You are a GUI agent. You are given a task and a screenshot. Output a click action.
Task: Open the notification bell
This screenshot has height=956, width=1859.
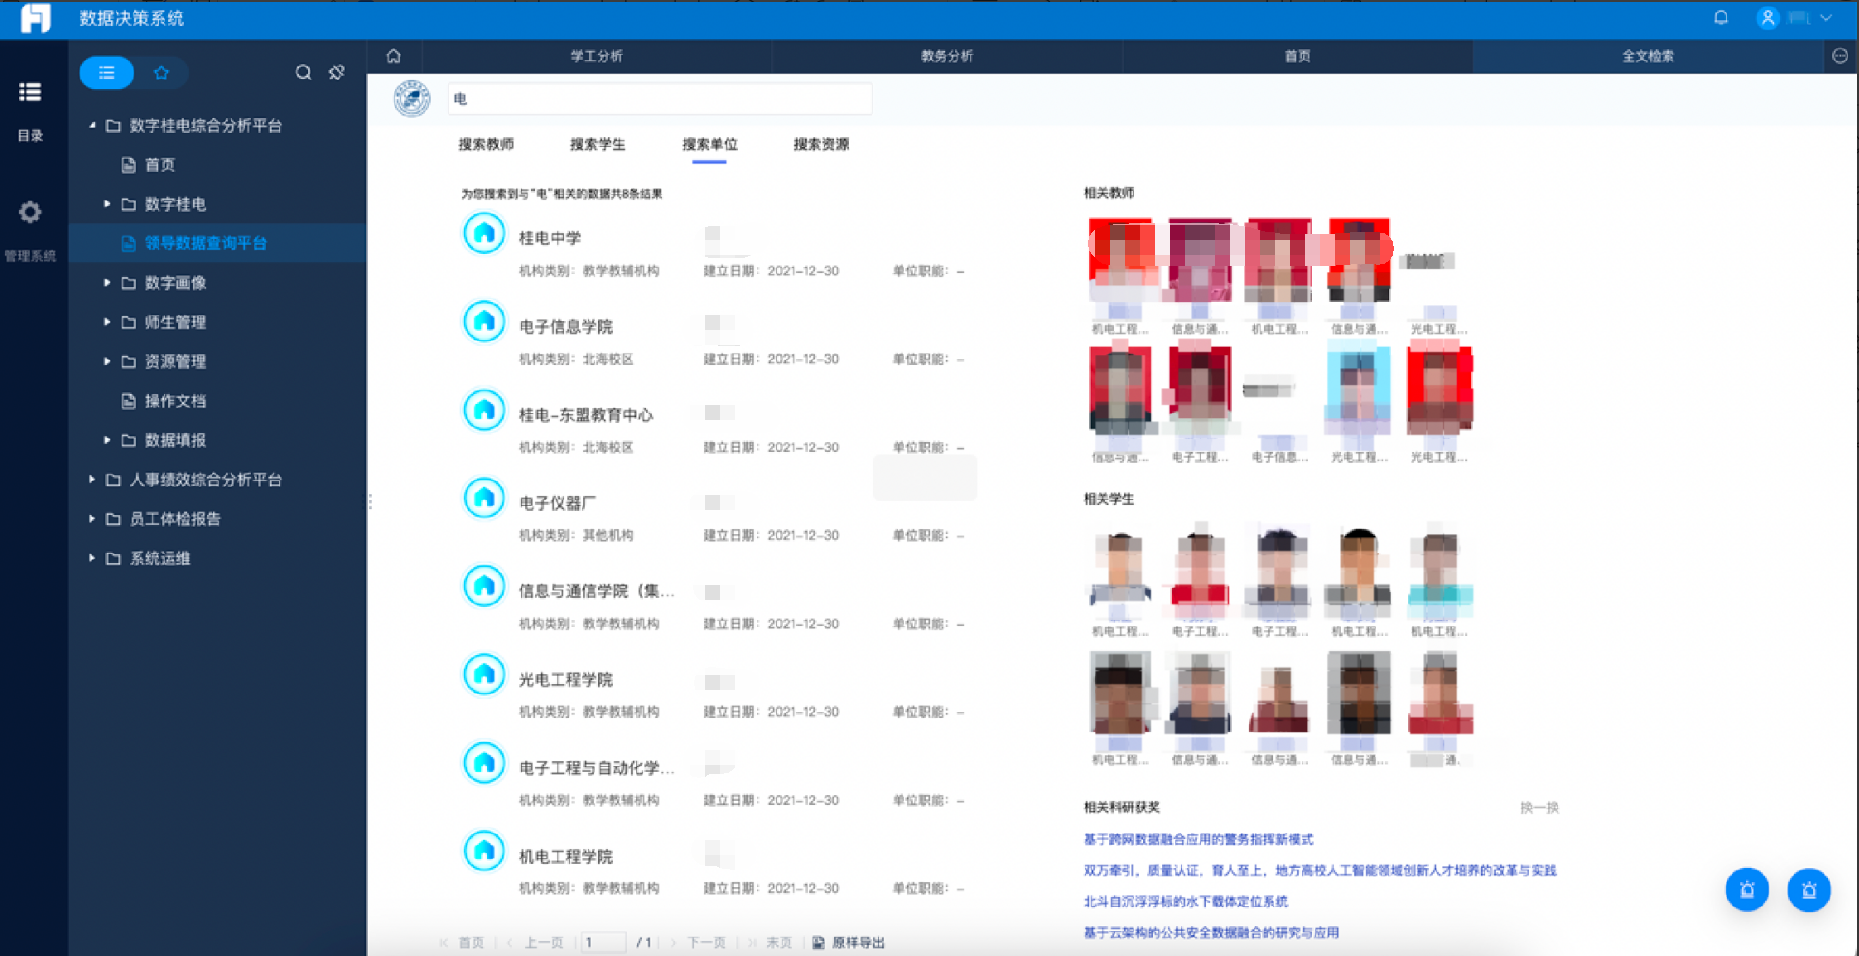click(x=1721, y=18)
